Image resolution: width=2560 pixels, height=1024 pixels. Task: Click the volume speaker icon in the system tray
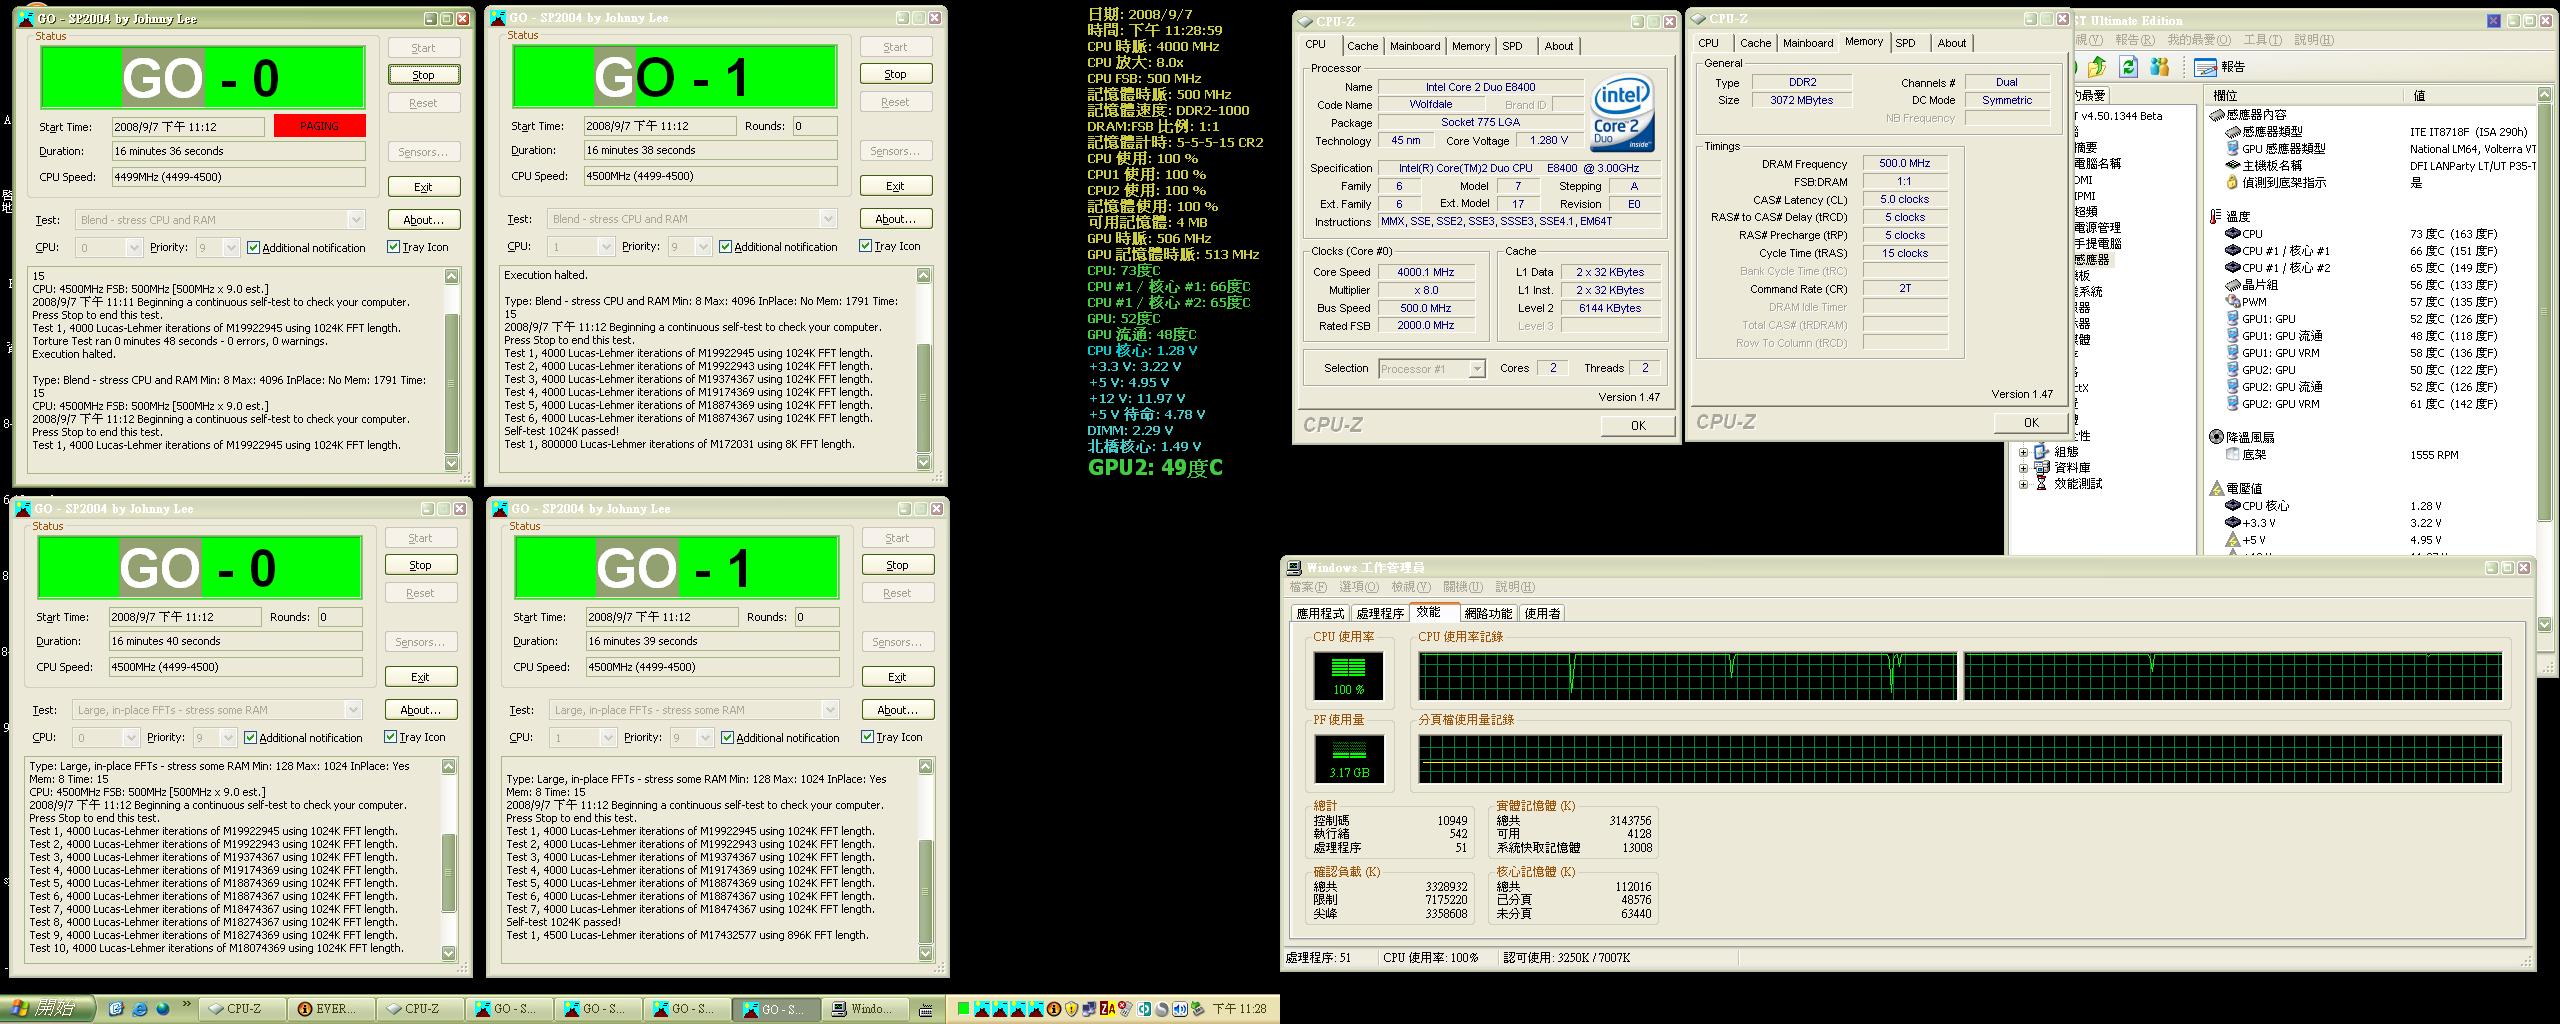(1180, 1009)
